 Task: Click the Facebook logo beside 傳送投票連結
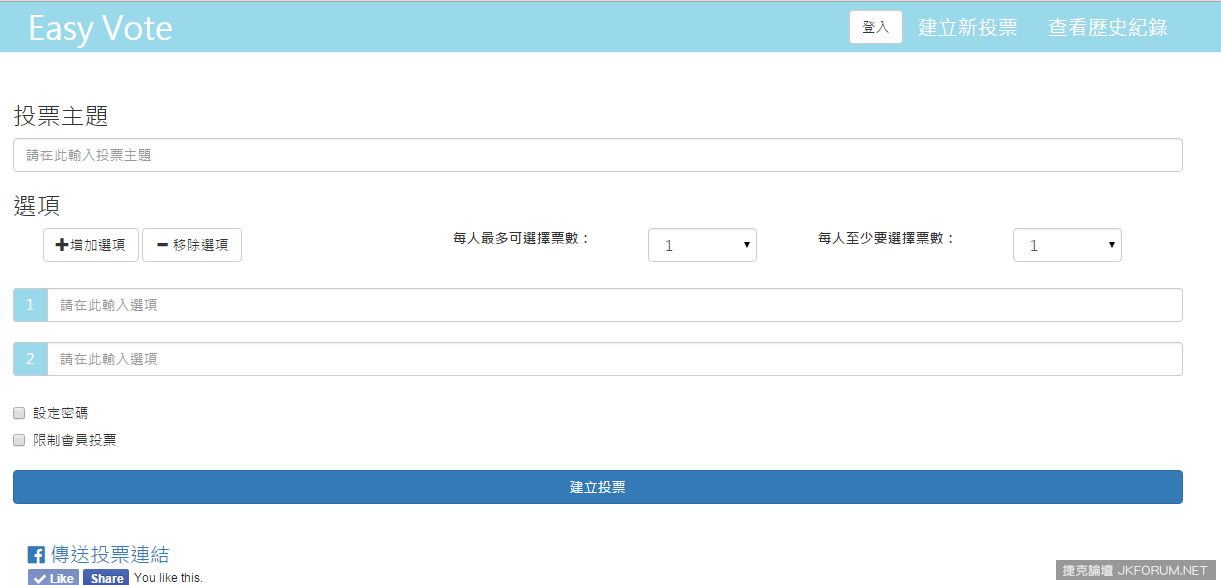[x=36, y=555]
